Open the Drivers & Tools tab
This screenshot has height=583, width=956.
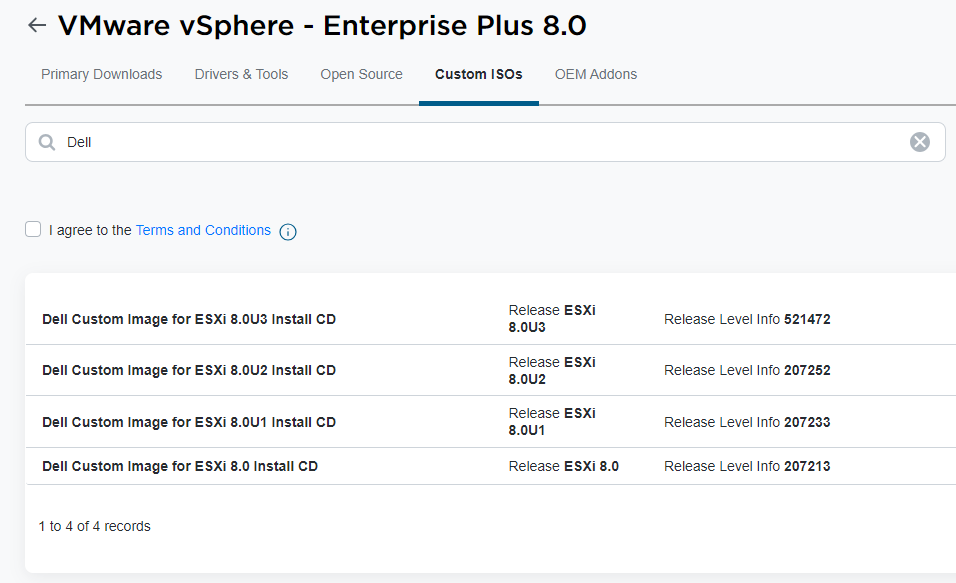[241, 74]
